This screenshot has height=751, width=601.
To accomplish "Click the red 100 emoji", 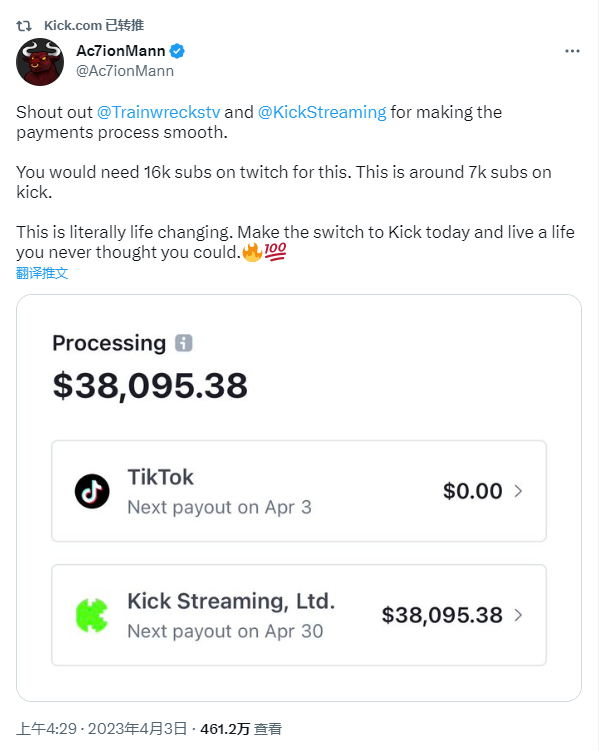I will (x=275, y=253).
